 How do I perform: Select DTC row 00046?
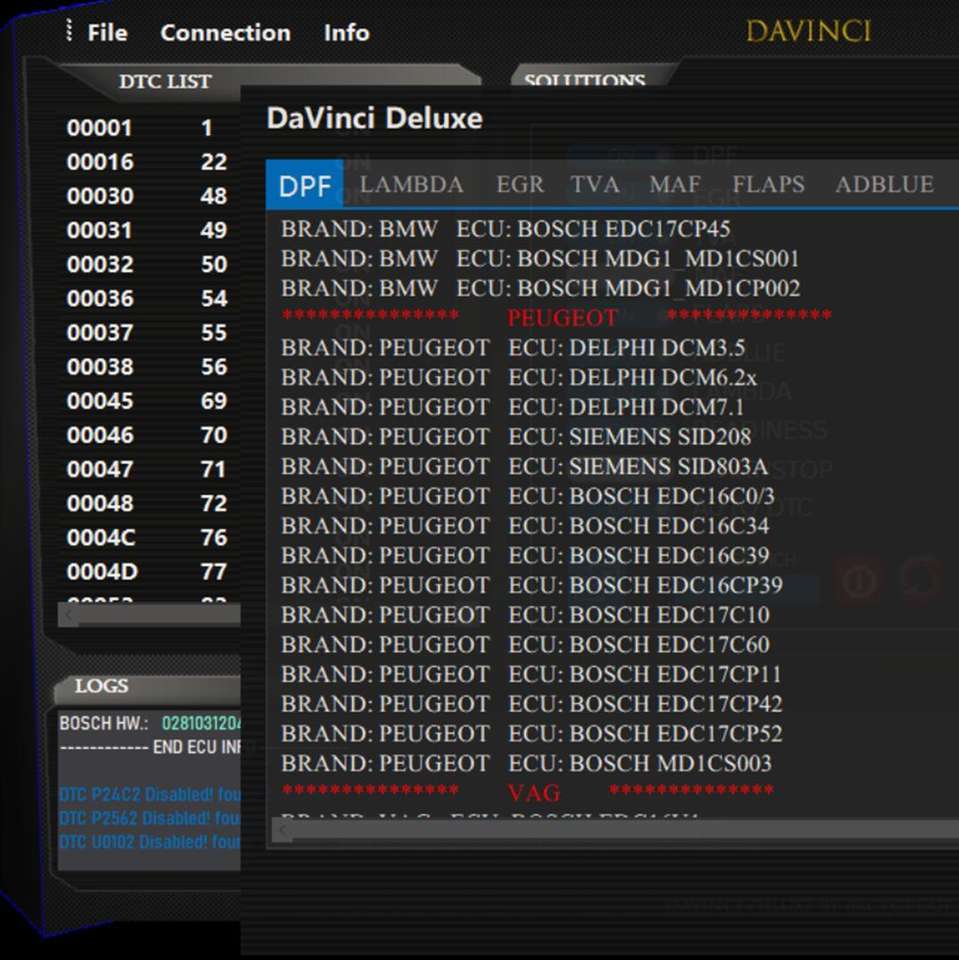coord(147,435)
